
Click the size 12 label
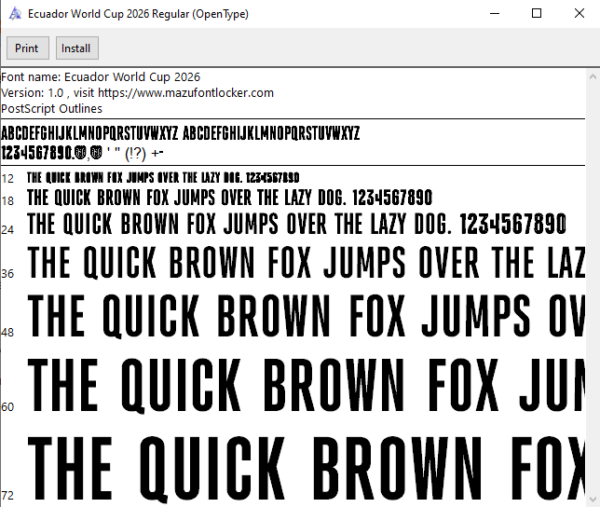pos(7,179)
